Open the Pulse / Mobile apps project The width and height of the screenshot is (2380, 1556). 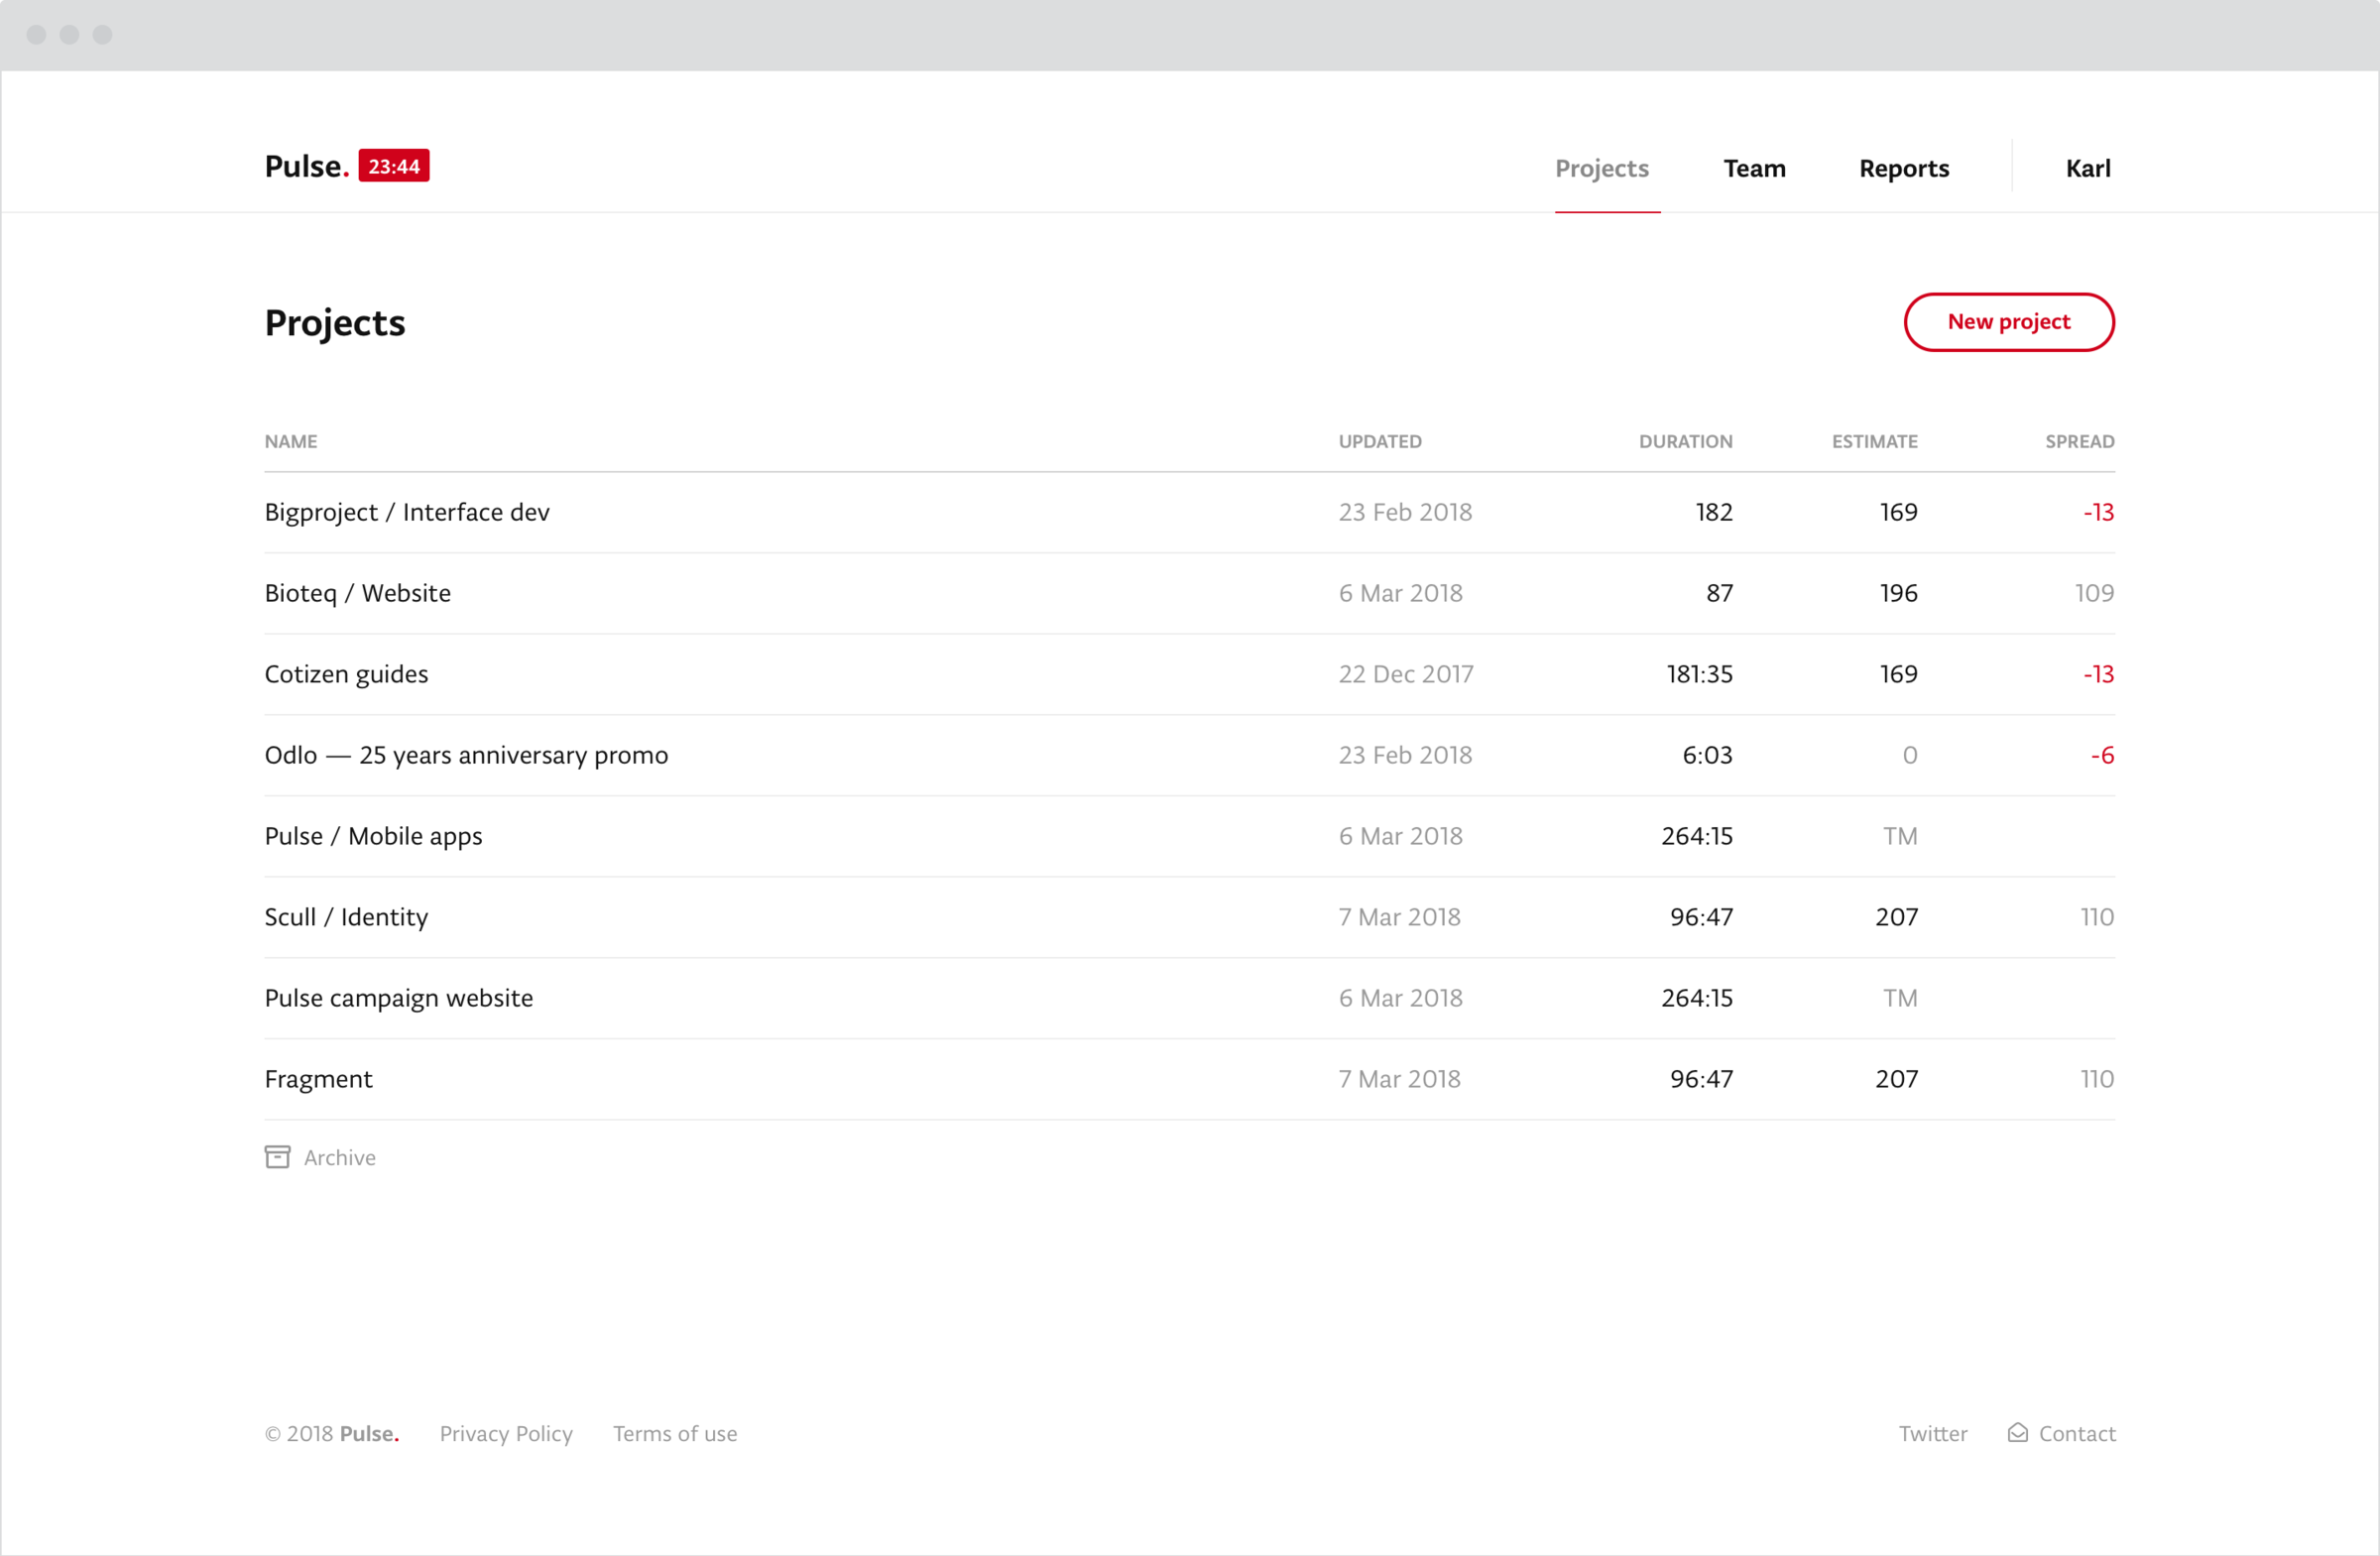click(x=373, y=836)
